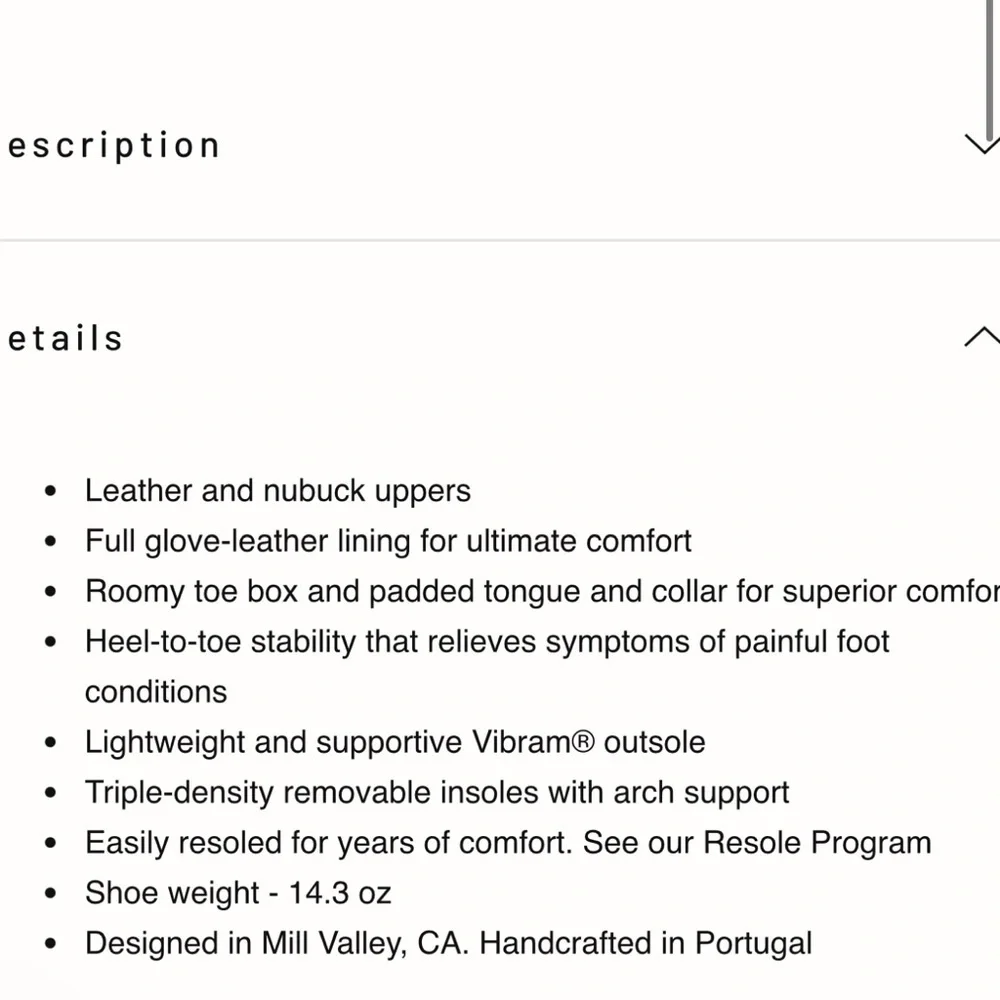Click the 'Leather and nubuck uppers' bullet text
This screenshot has height=1000, width=1000.
coord(277,491)
